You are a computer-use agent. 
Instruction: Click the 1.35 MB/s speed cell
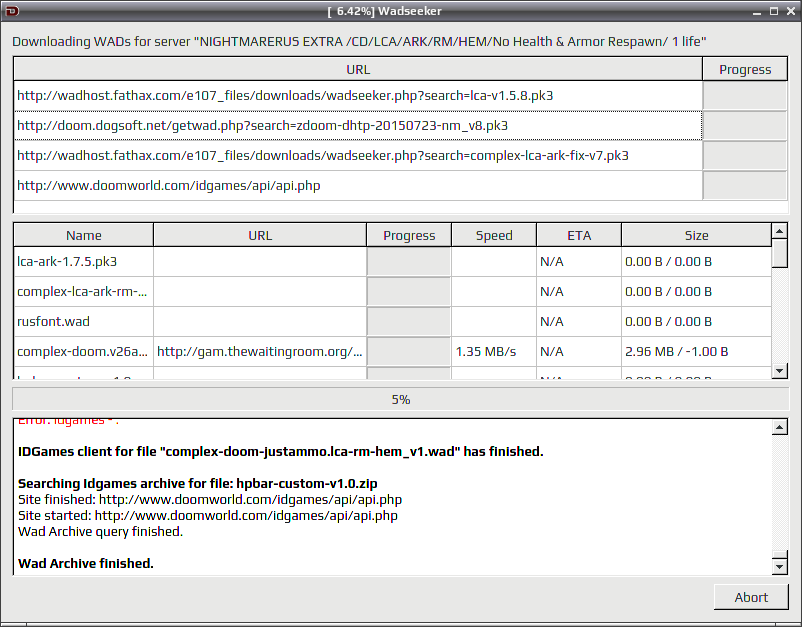click(x=494, y=352)
